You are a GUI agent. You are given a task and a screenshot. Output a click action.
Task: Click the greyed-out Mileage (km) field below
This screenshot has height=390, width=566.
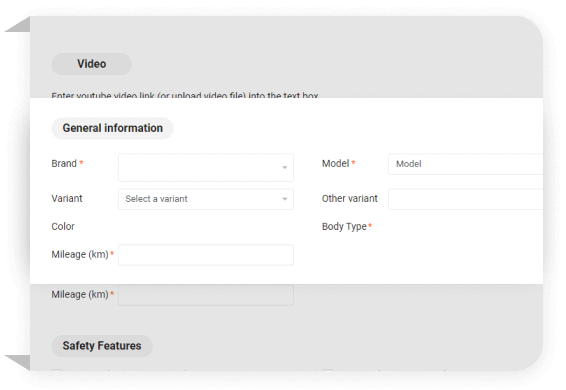tap(206, 295)
